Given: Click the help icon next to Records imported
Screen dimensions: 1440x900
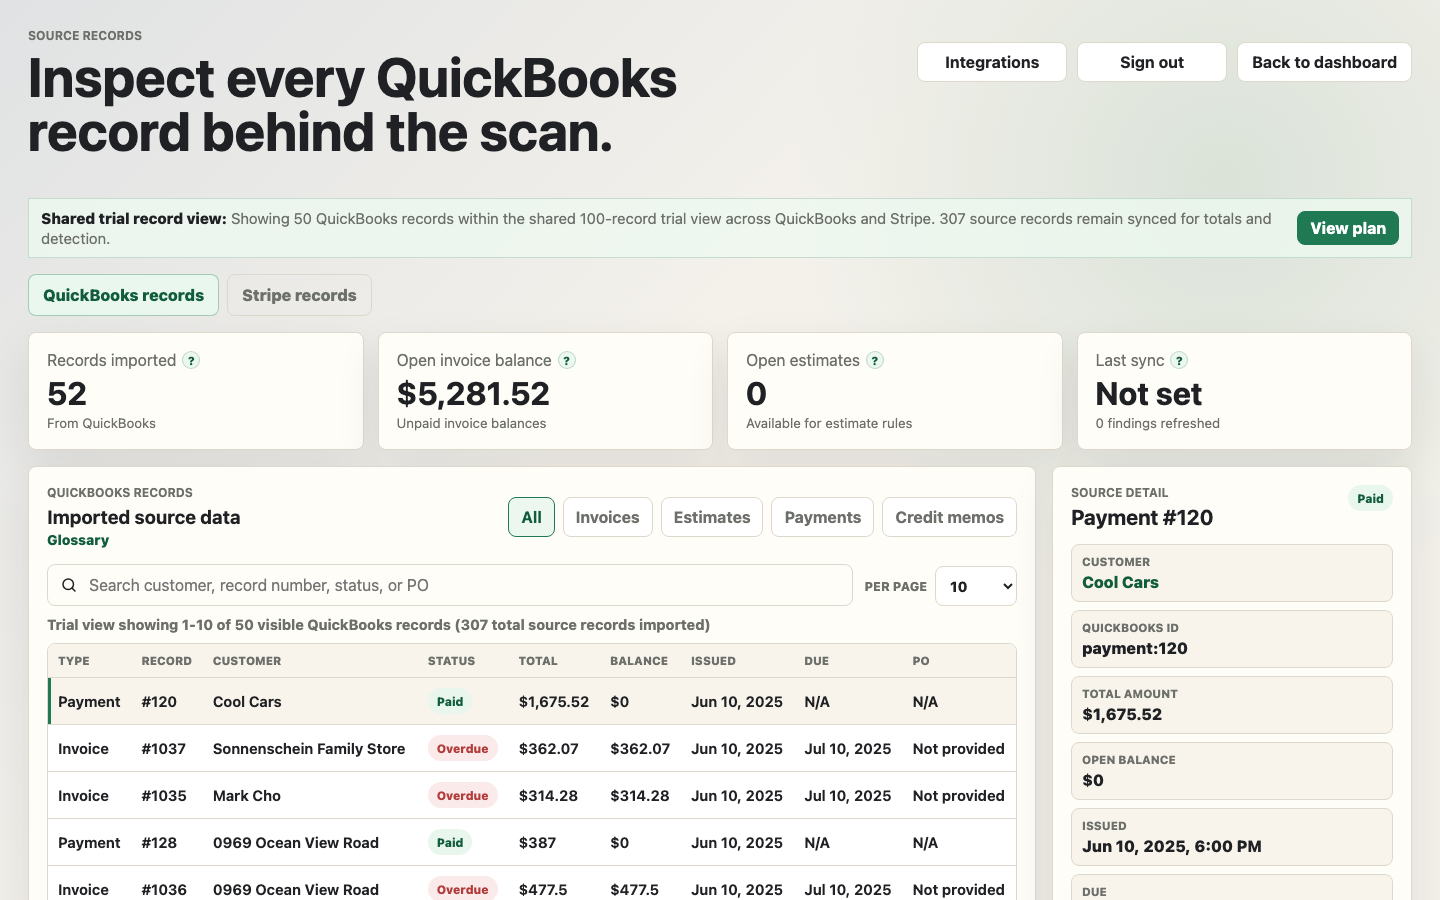Looking at the screenshot, I should click(191, 360).
